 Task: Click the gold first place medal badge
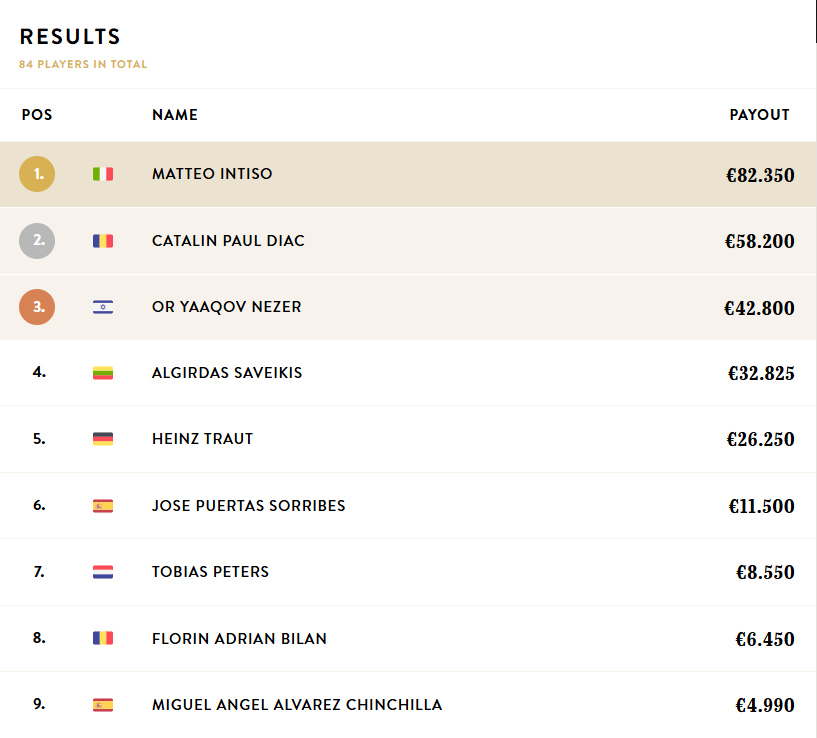tap(37, 174)
